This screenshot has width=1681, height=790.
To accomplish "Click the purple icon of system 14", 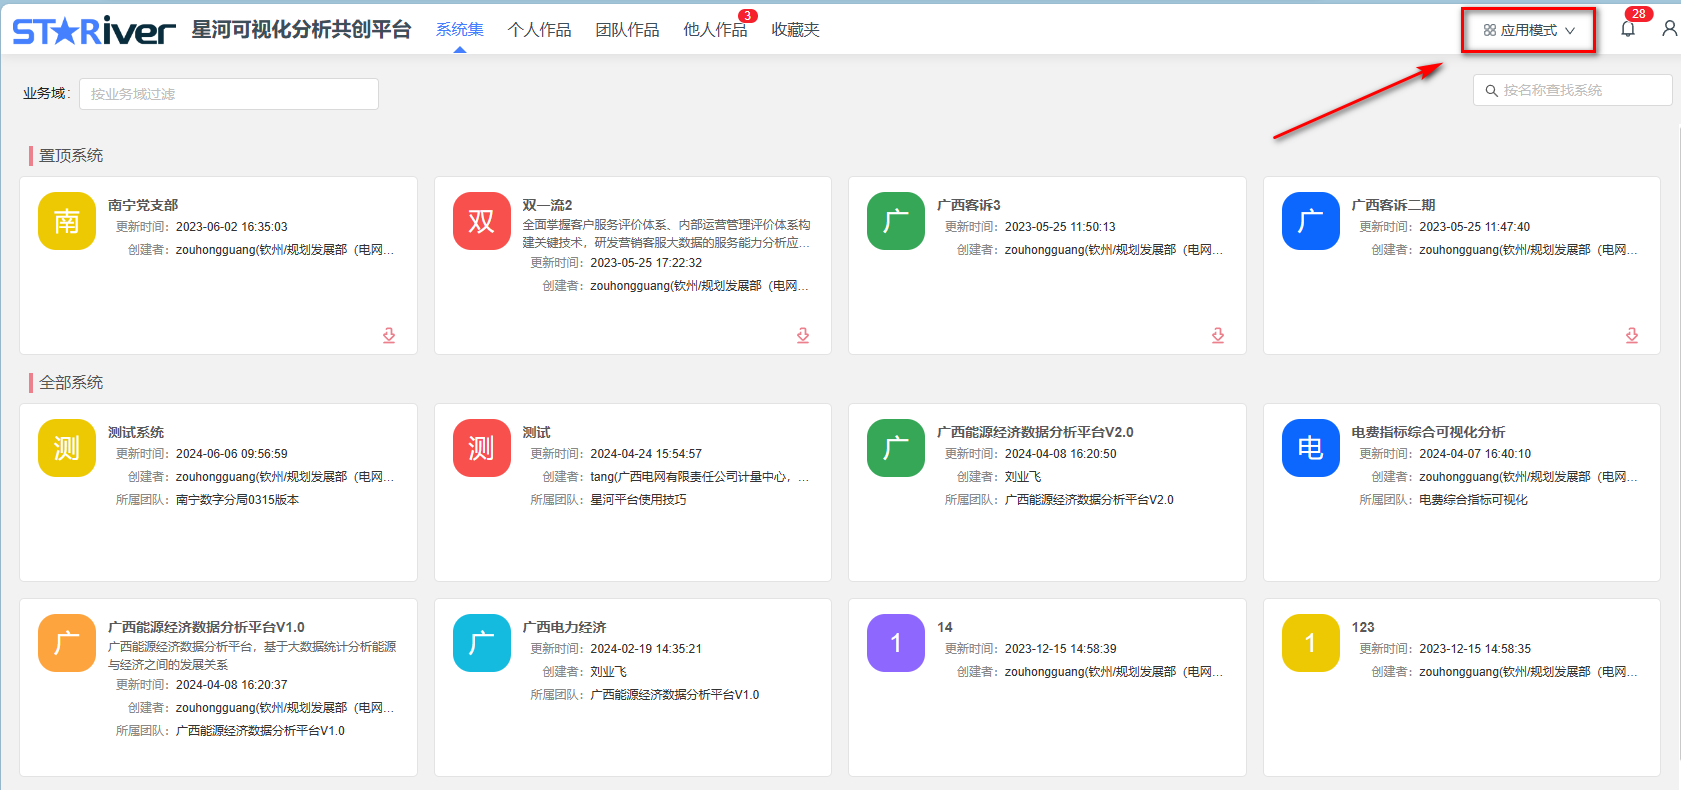I will point(895,643).
